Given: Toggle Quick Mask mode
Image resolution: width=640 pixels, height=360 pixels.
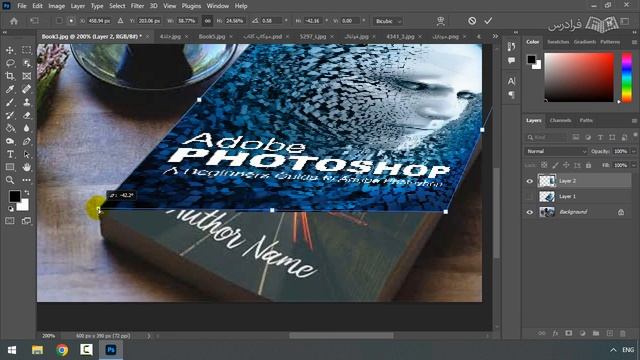Looking at the screenshot, I should 10,221.
